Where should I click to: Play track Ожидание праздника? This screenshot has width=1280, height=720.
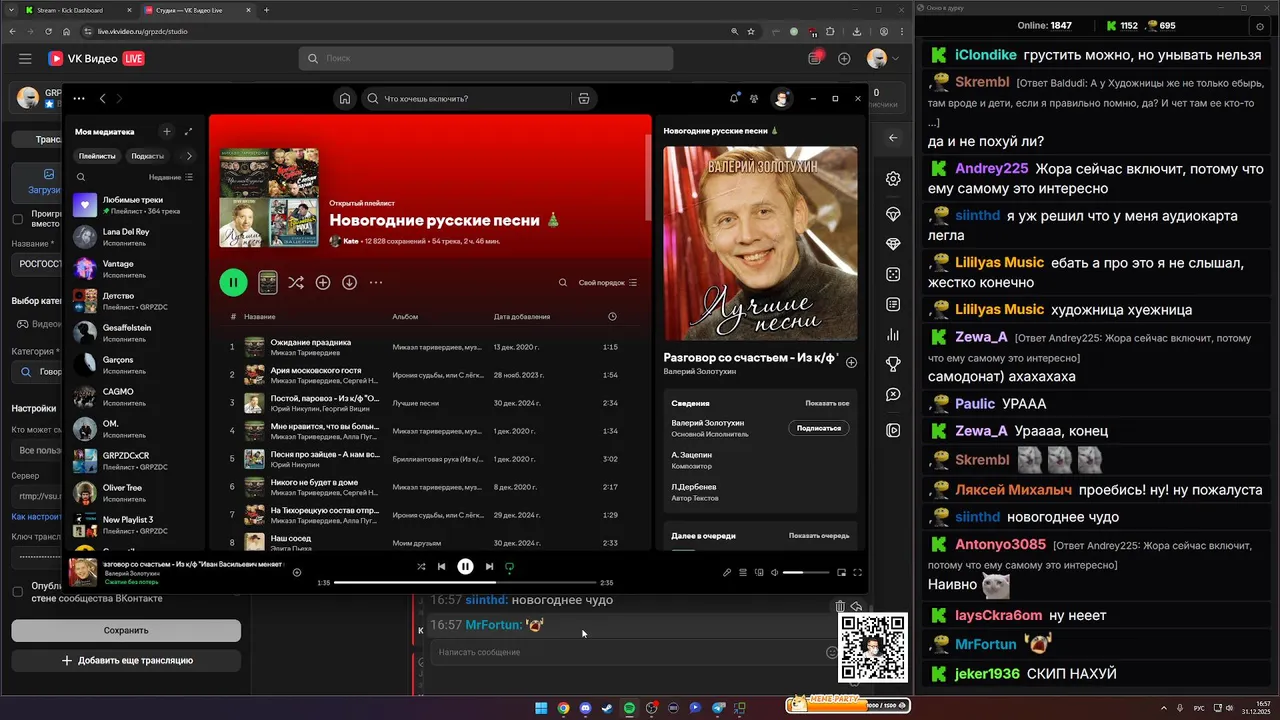click(310, 342)
